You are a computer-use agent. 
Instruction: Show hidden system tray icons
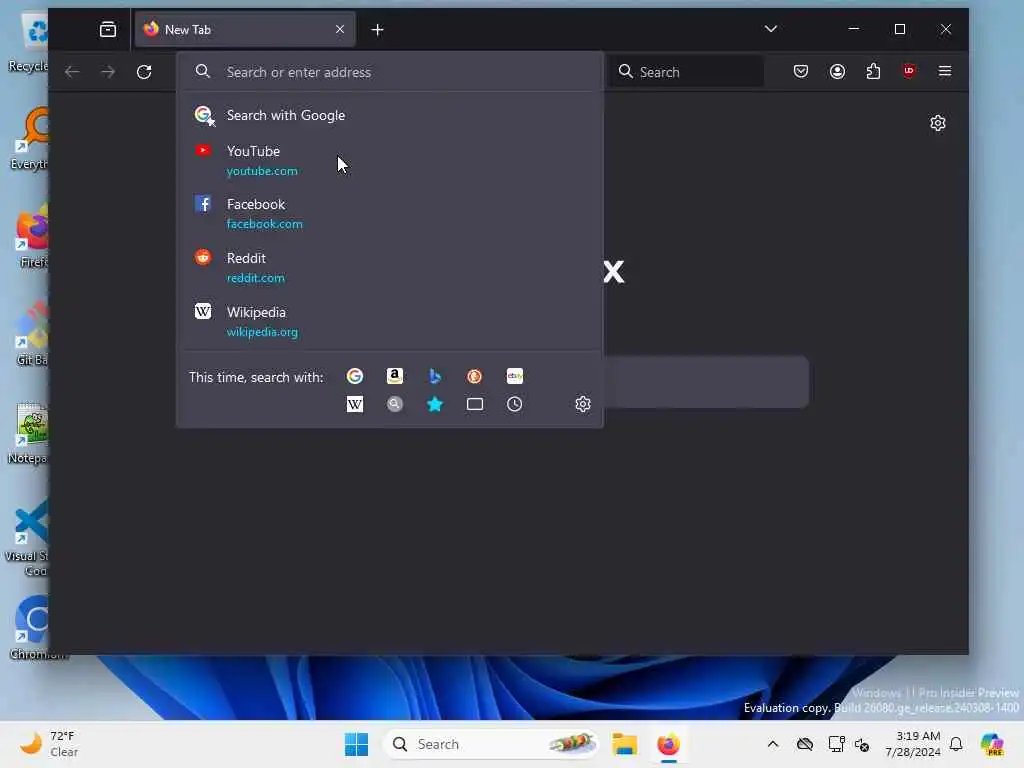pyautogui.click(x=773, y=744)
